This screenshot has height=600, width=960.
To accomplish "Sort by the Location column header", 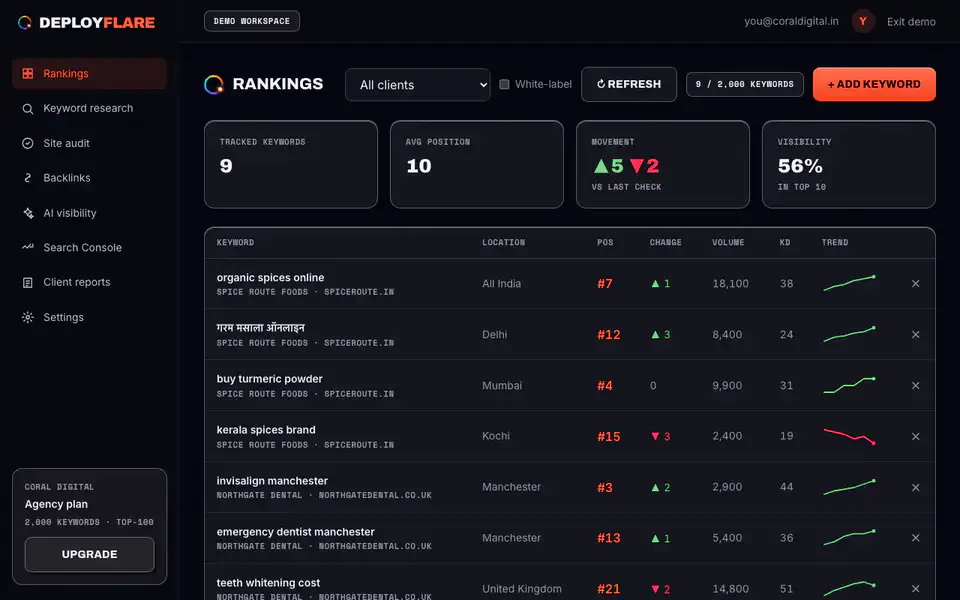I will pos(503,242).
